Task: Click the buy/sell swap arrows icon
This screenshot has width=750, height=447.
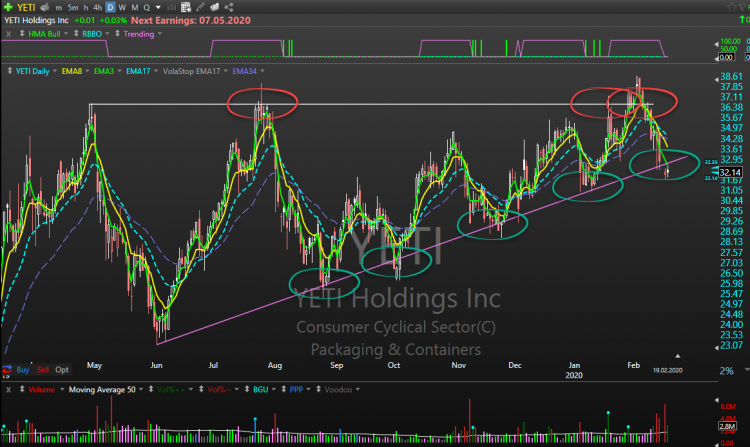Action: tap(8, 369)
